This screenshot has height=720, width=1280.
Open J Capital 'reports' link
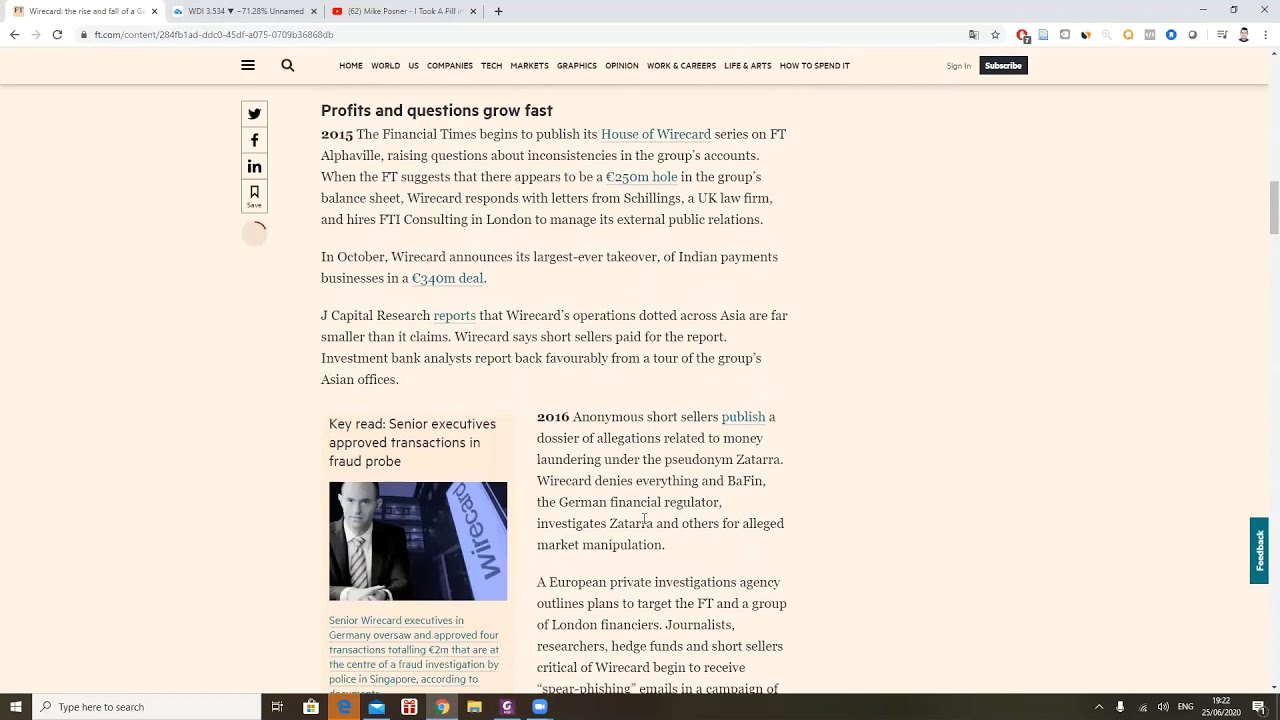pyautogui.click(x=455, y=316)
